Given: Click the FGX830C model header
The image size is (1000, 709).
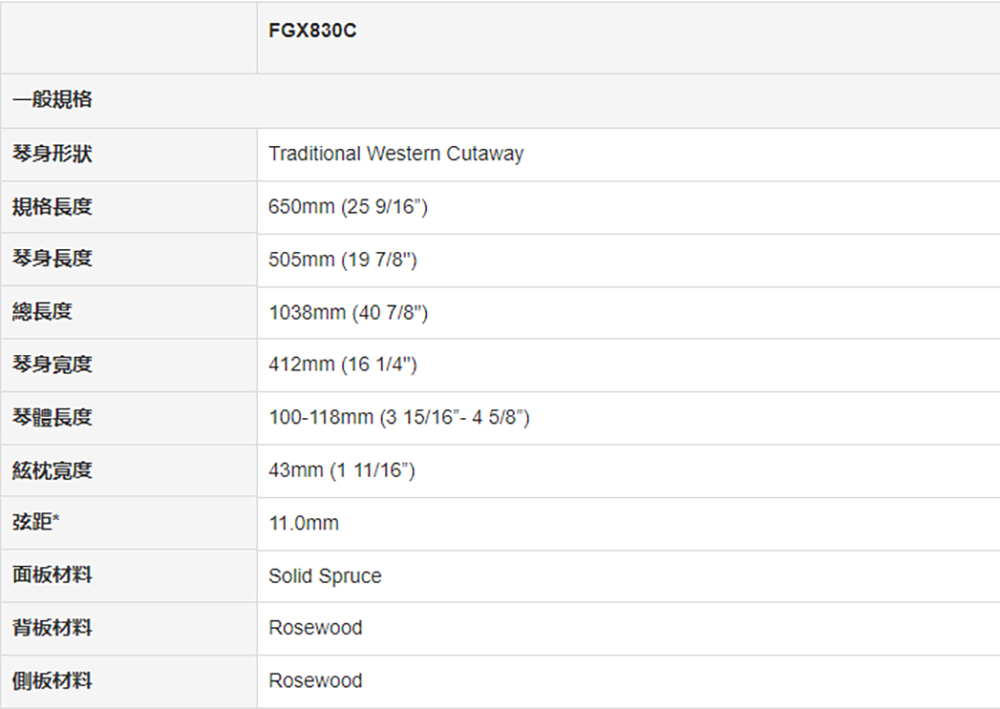Looking at the screenshot, I should pyautogui.click(x=312, y=31).
